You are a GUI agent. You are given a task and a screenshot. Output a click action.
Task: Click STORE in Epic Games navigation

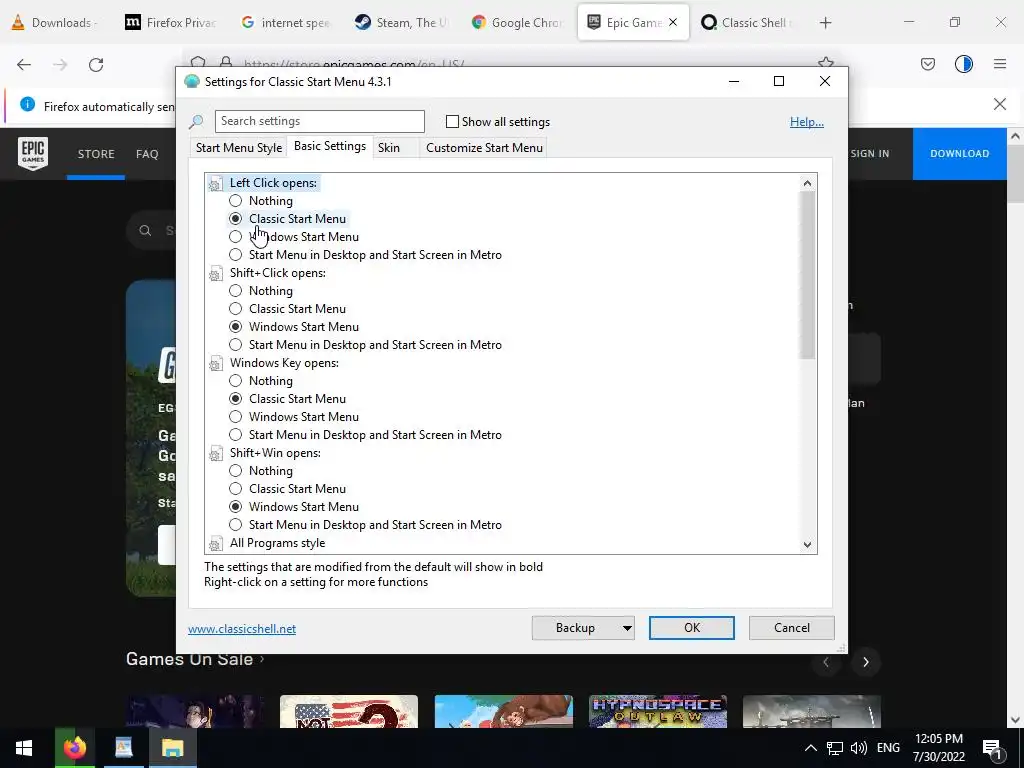[x=96, y=154]
